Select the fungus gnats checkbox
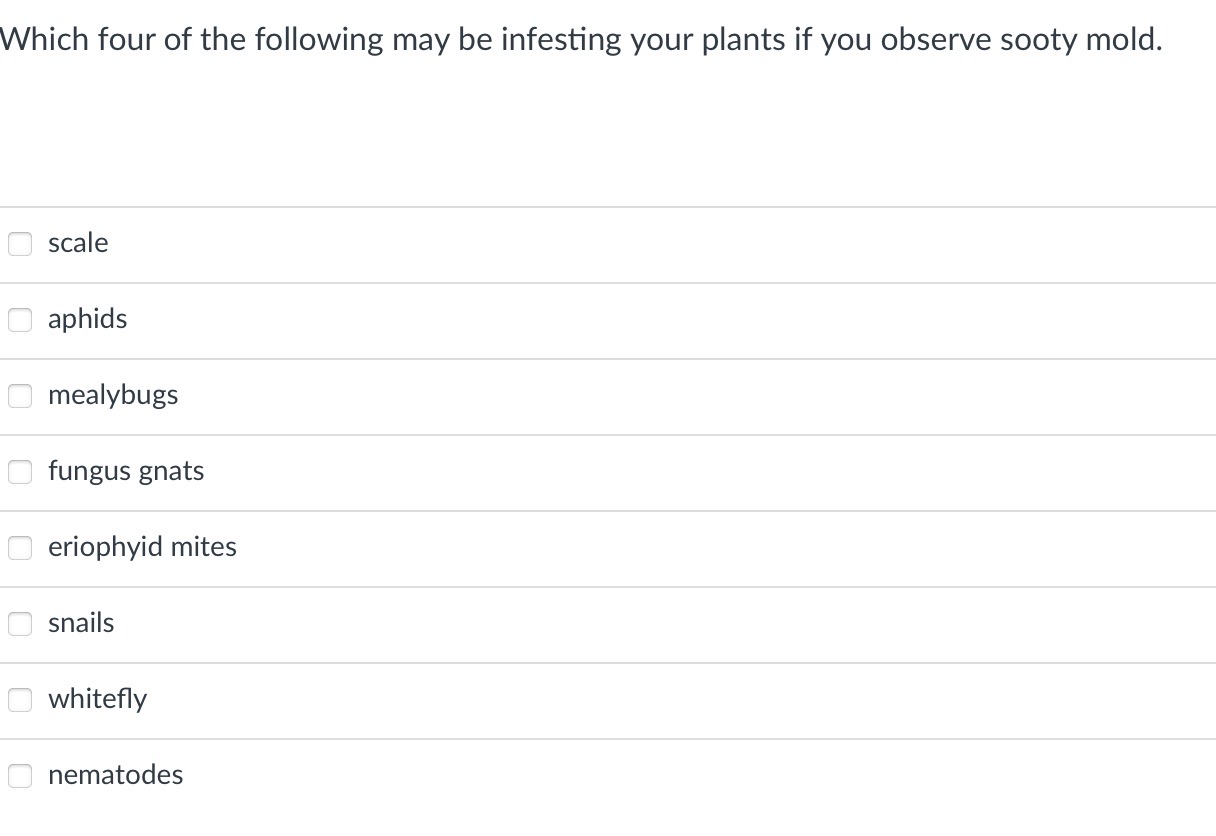1216x836 pixels. pos(20,472)
